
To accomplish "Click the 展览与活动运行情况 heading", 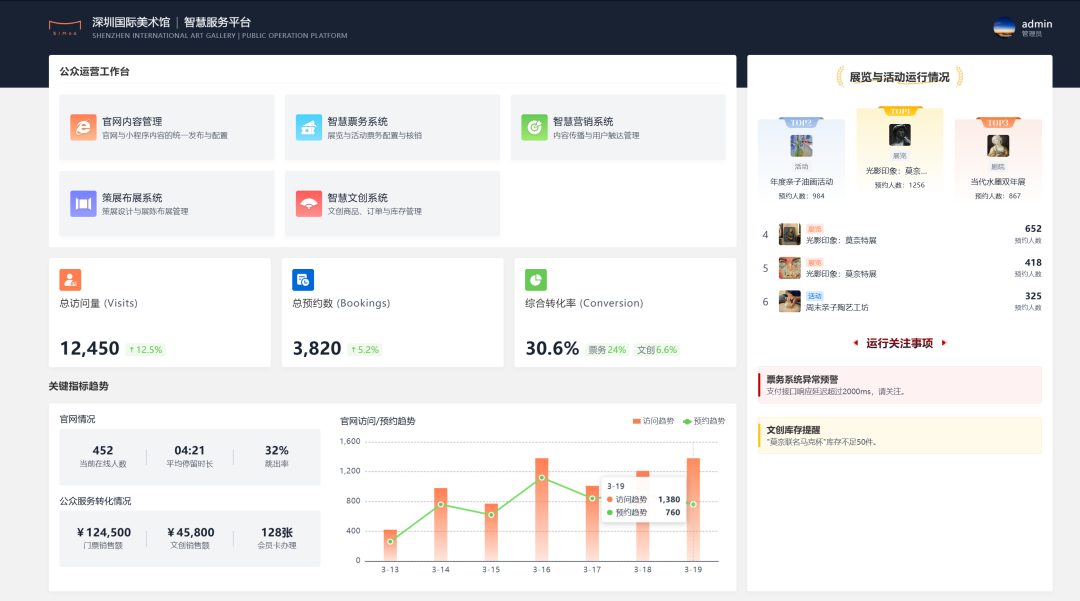I will point(900,77).
